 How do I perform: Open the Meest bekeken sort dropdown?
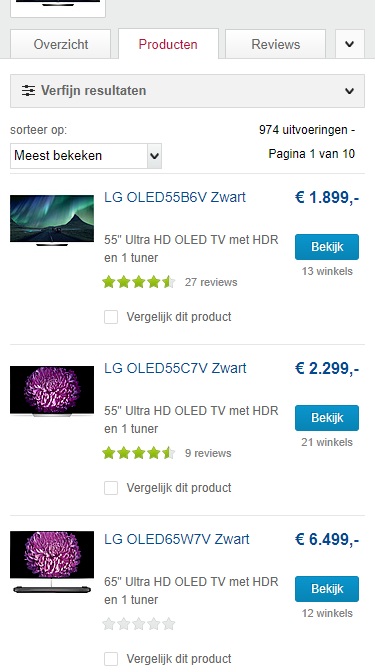pyautogui.click(x=86, y=156)
